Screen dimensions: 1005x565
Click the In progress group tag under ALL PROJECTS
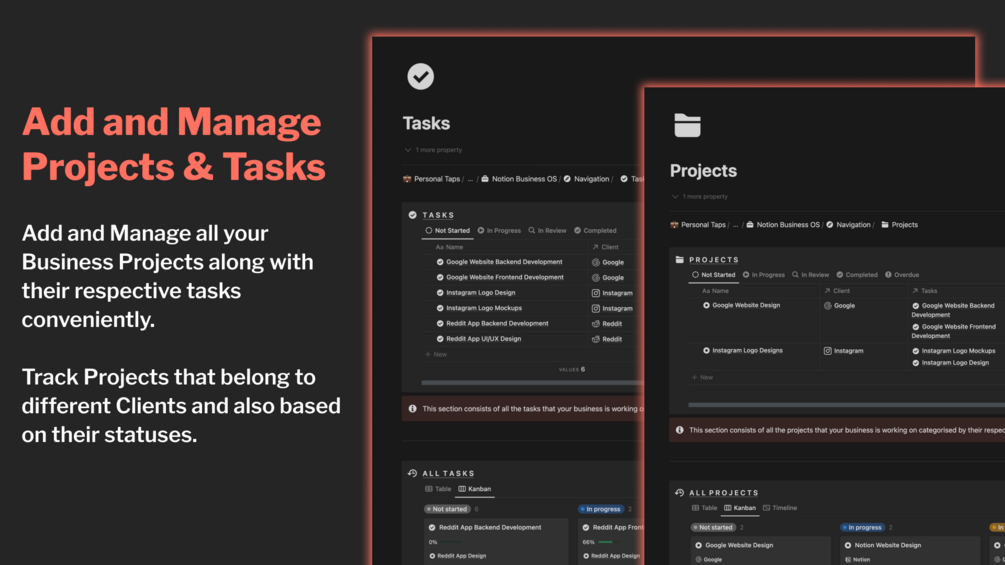[x=862, y=528]
